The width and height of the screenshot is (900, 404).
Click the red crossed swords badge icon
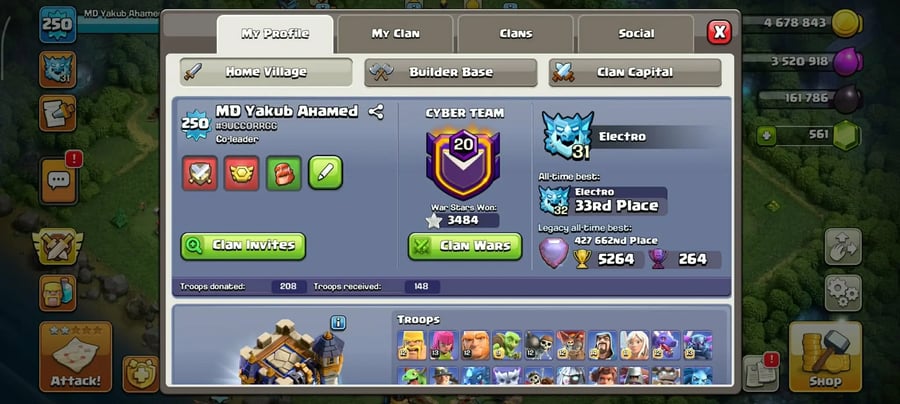point(200,173)
